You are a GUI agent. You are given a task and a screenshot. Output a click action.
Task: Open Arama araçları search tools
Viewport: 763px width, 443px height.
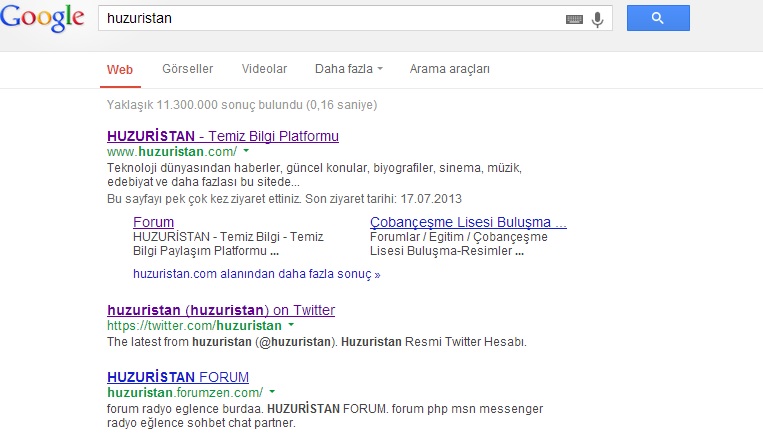tap(449, 69)
